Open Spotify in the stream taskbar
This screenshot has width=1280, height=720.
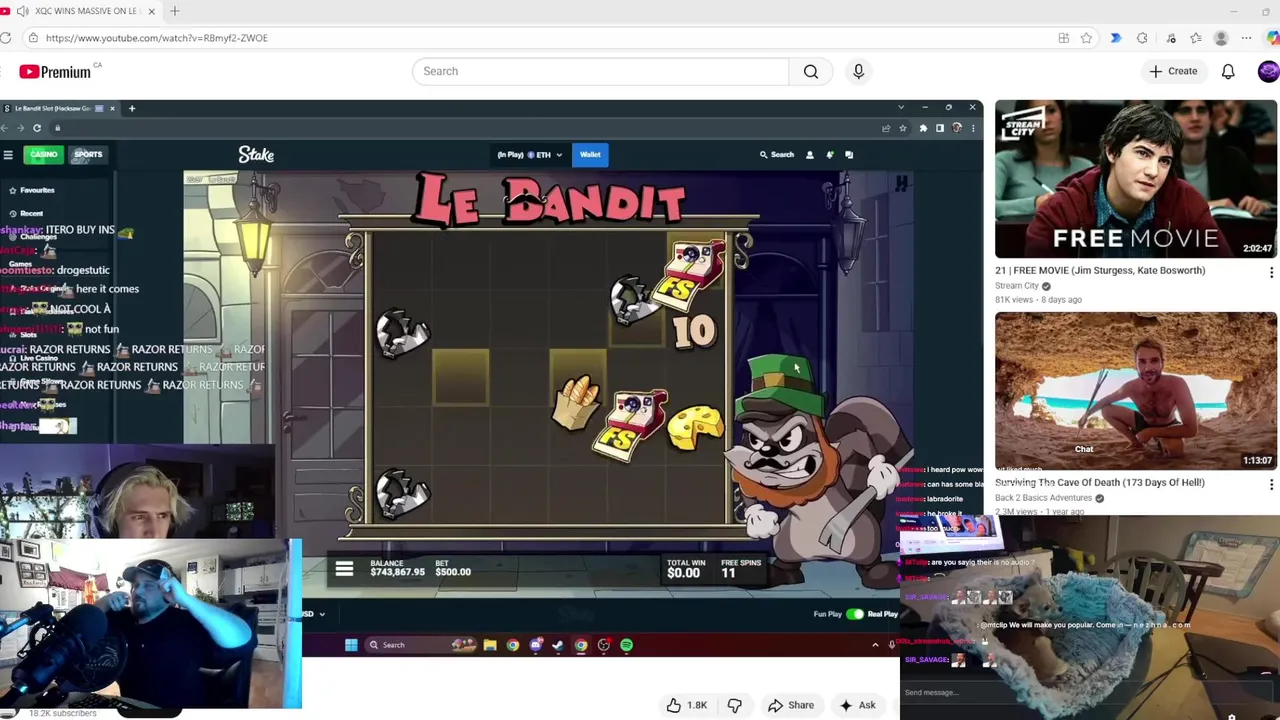pos(626,645)
